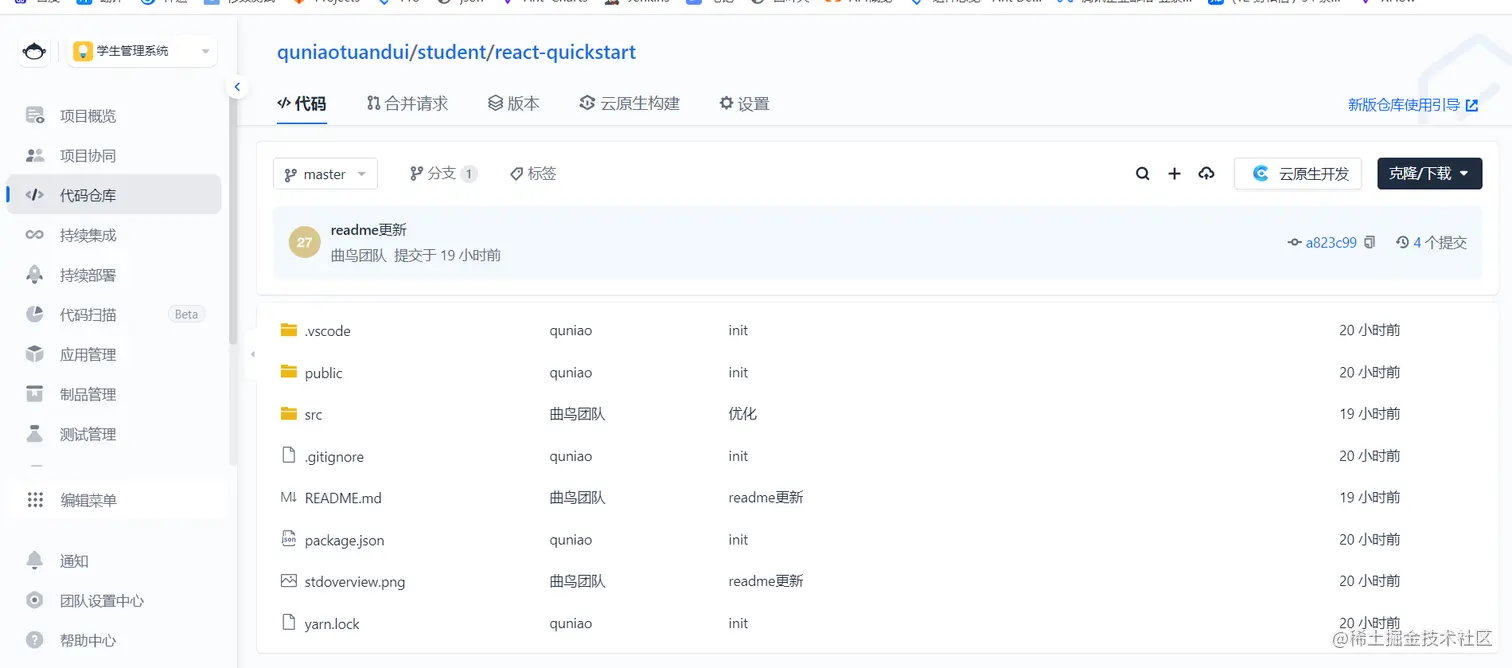The height and width of the screenshot is (668, 1512).
Task: Click quniaotuandui in the breadcrumb
Action: pyautogui.click(x=342, y=52)
